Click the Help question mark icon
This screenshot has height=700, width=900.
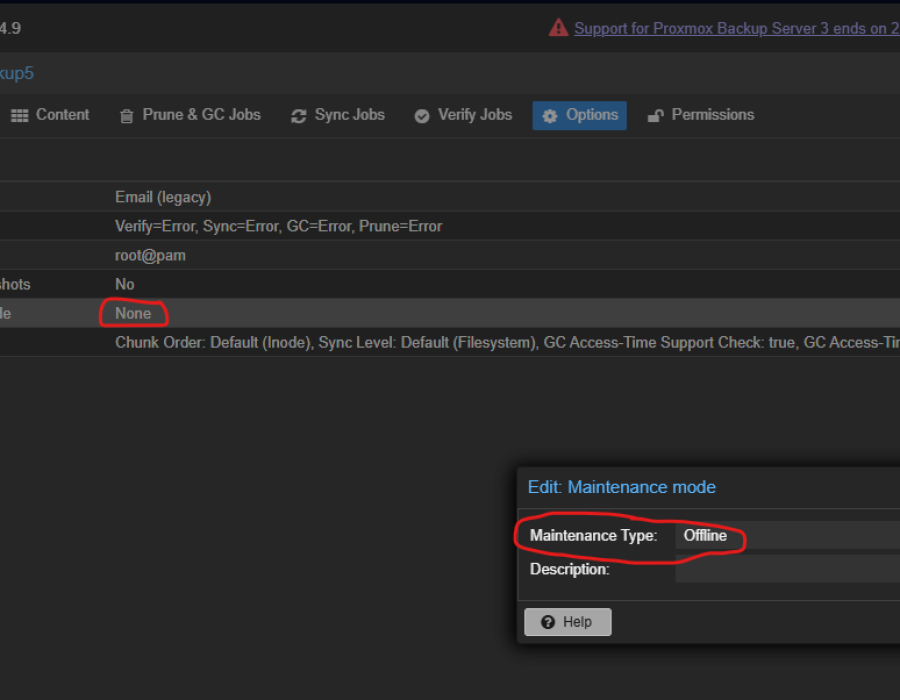point(548,622)
